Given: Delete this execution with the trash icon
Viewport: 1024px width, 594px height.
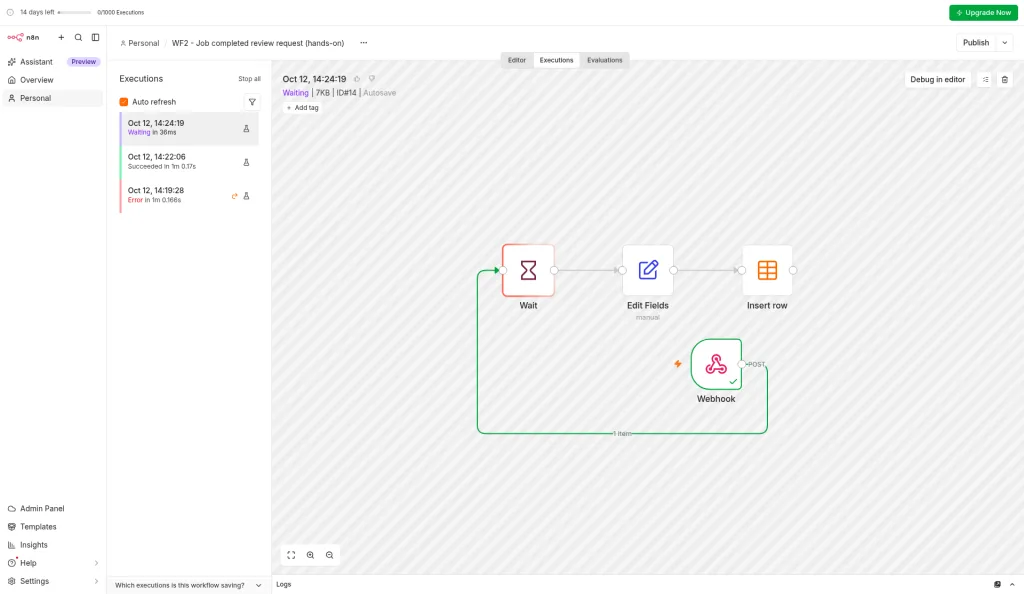Looking at the screenshot, I should (x=1004, y=80).
